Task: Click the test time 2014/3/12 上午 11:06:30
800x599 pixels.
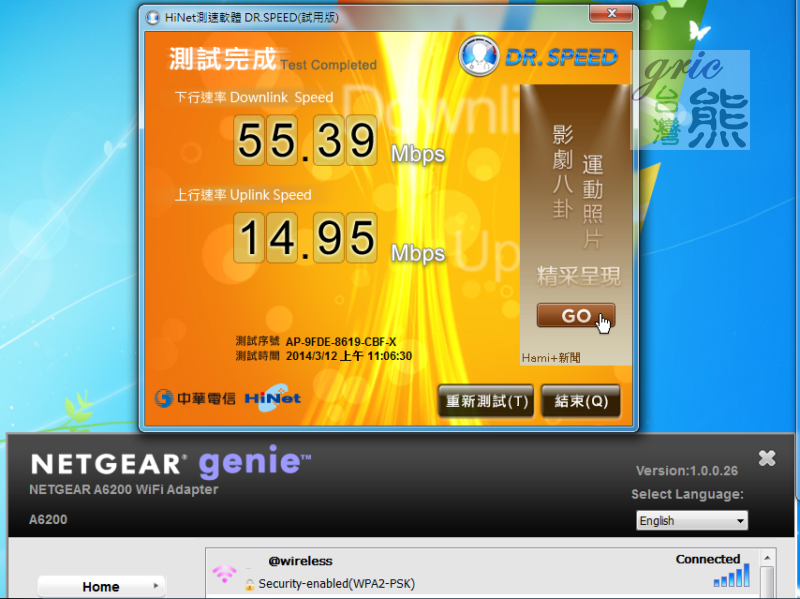Action: [348, 356]
